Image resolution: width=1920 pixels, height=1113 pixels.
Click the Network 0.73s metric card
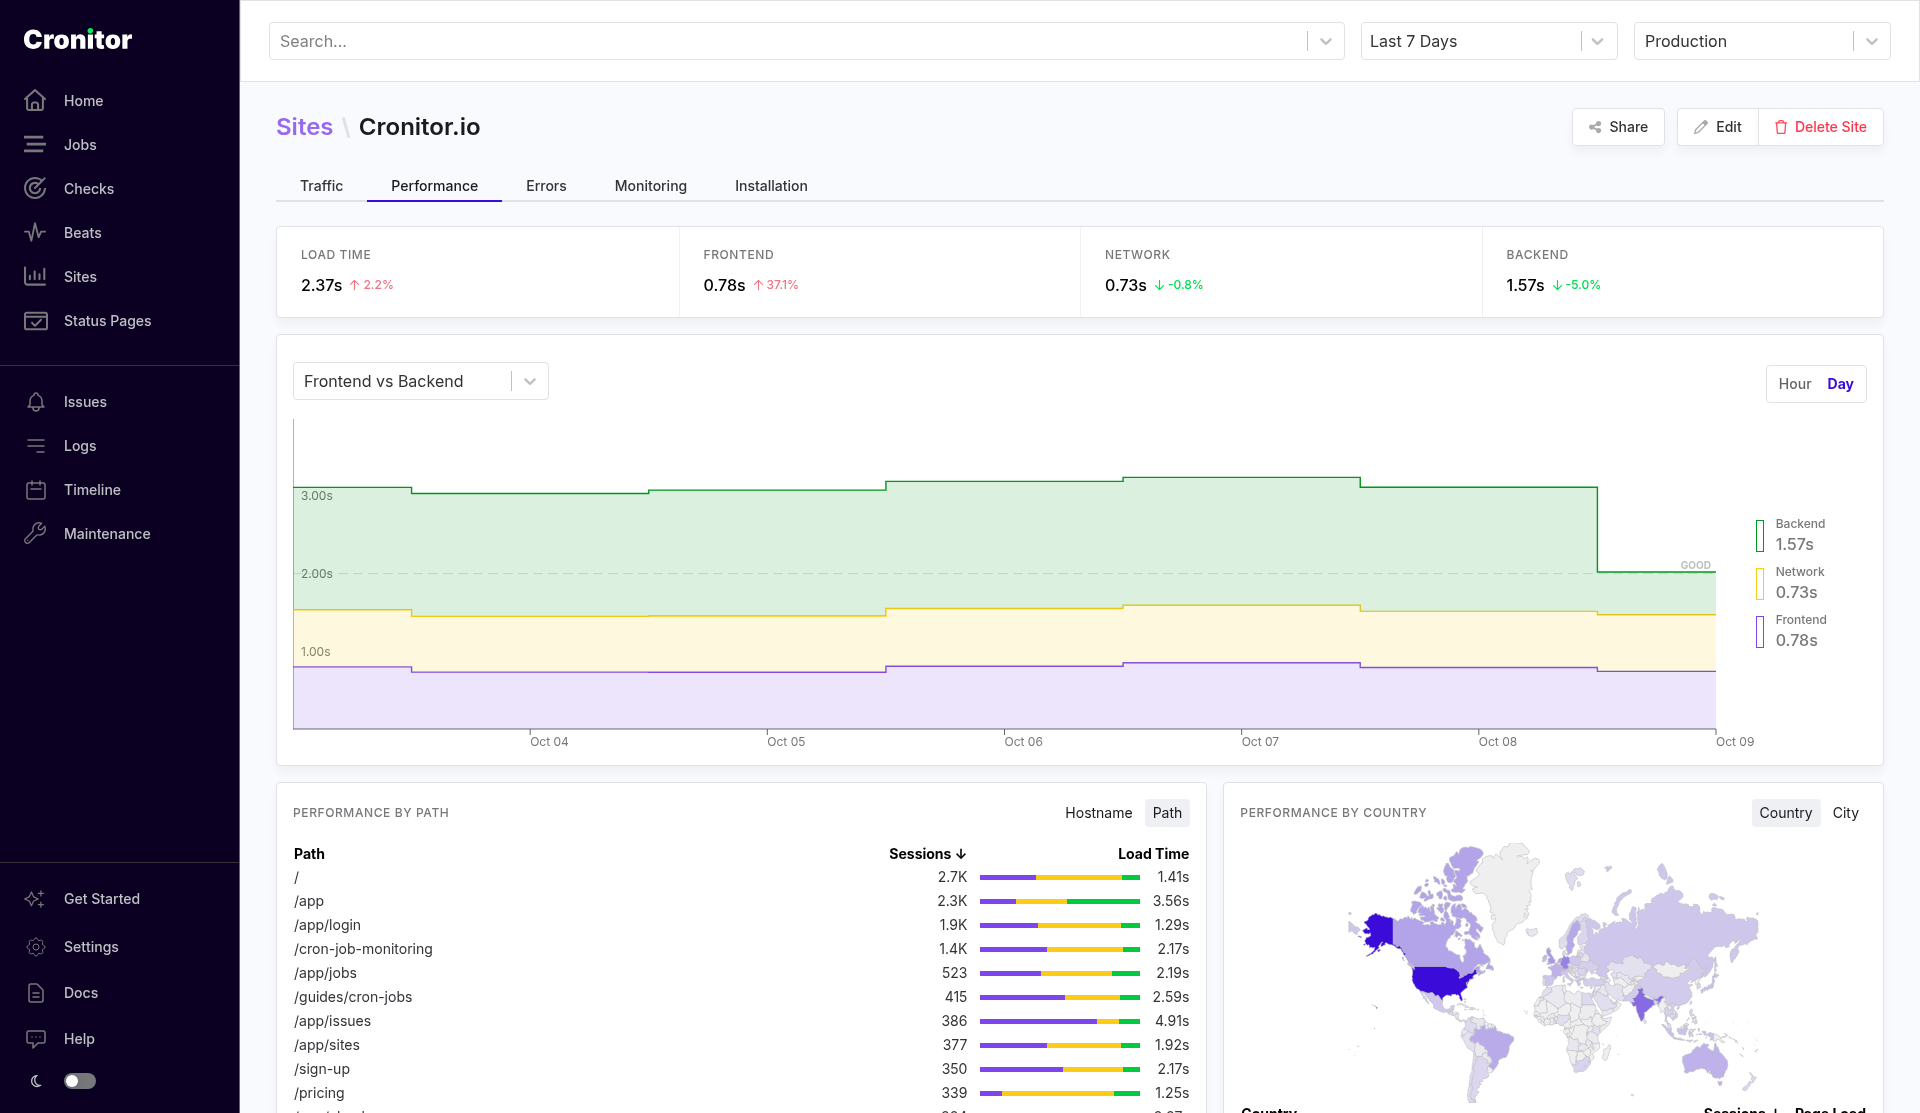[1281, 272]
